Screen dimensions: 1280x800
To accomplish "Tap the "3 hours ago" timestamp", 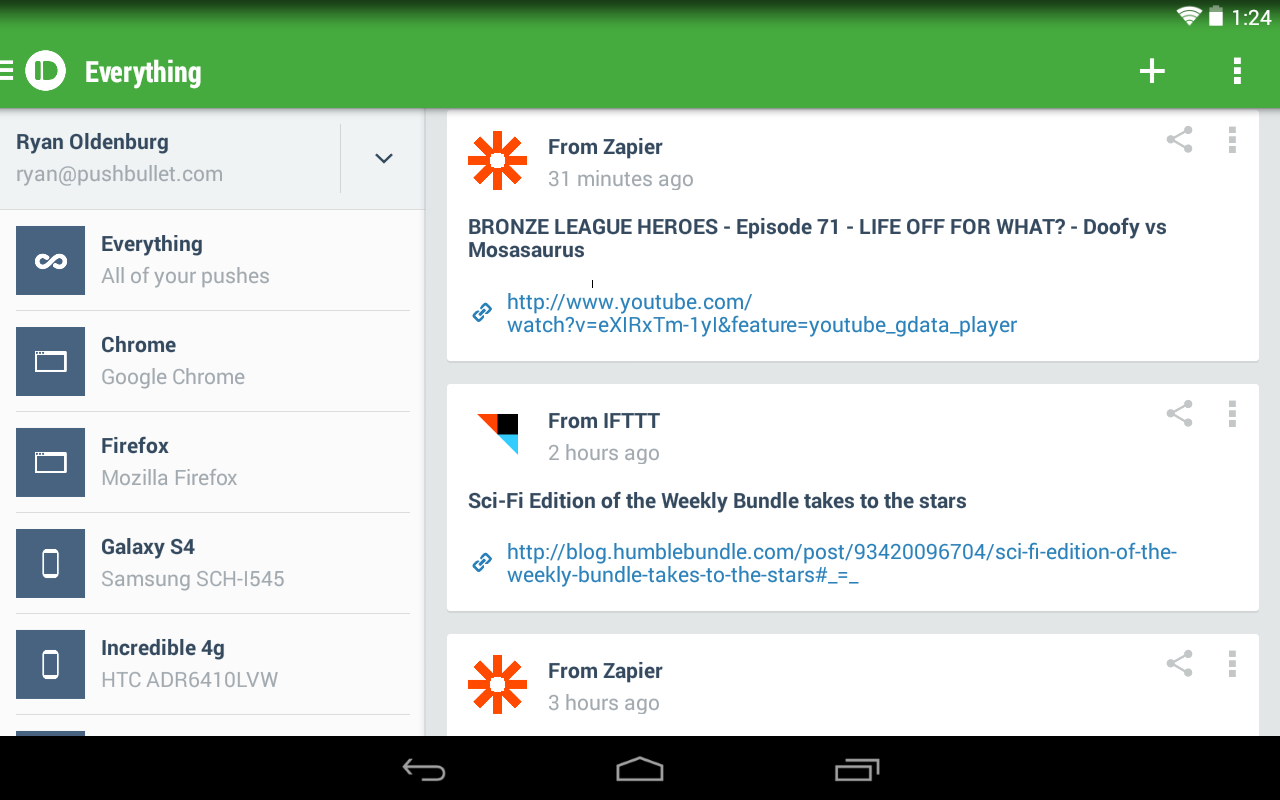I will pos(604,703).
